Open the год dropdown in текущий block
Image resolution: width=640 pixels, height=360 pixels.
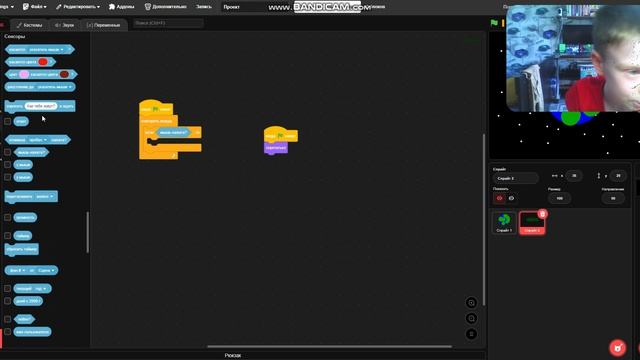(41, 289)
